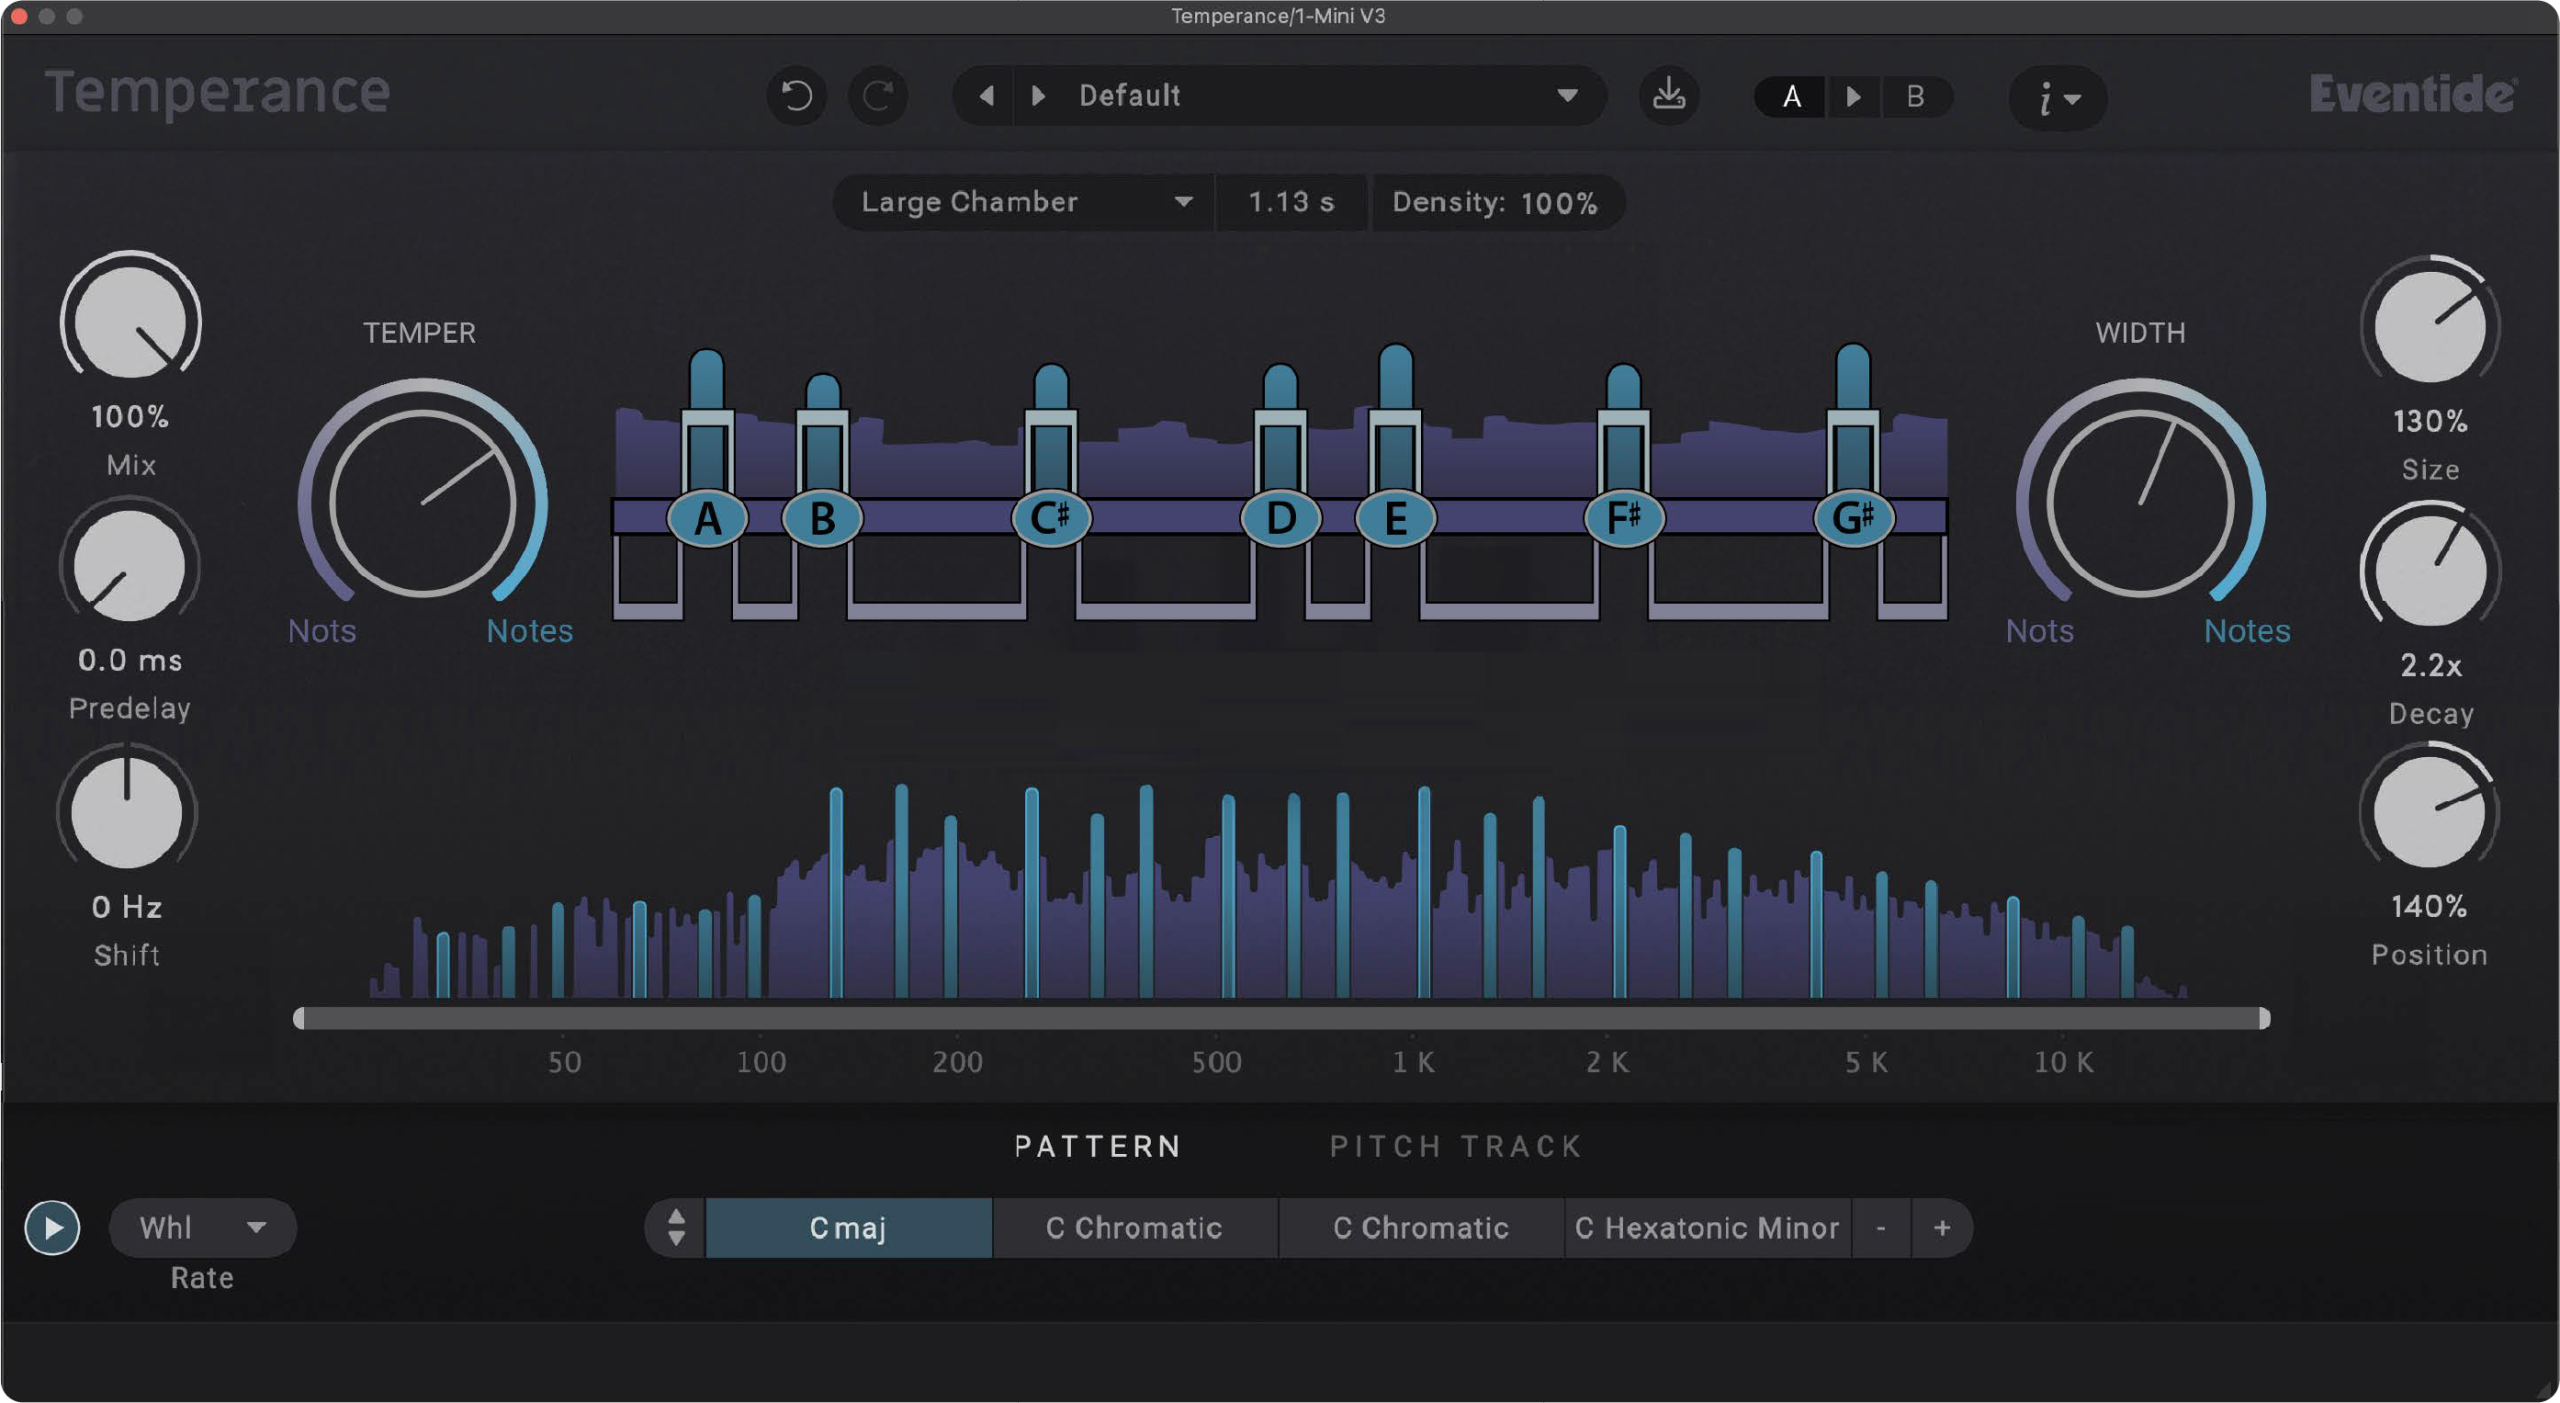The width and height of the screenshot is (2560, 1403).
Task: Select the PATTERN tab
Action: coord(1097,1146)
